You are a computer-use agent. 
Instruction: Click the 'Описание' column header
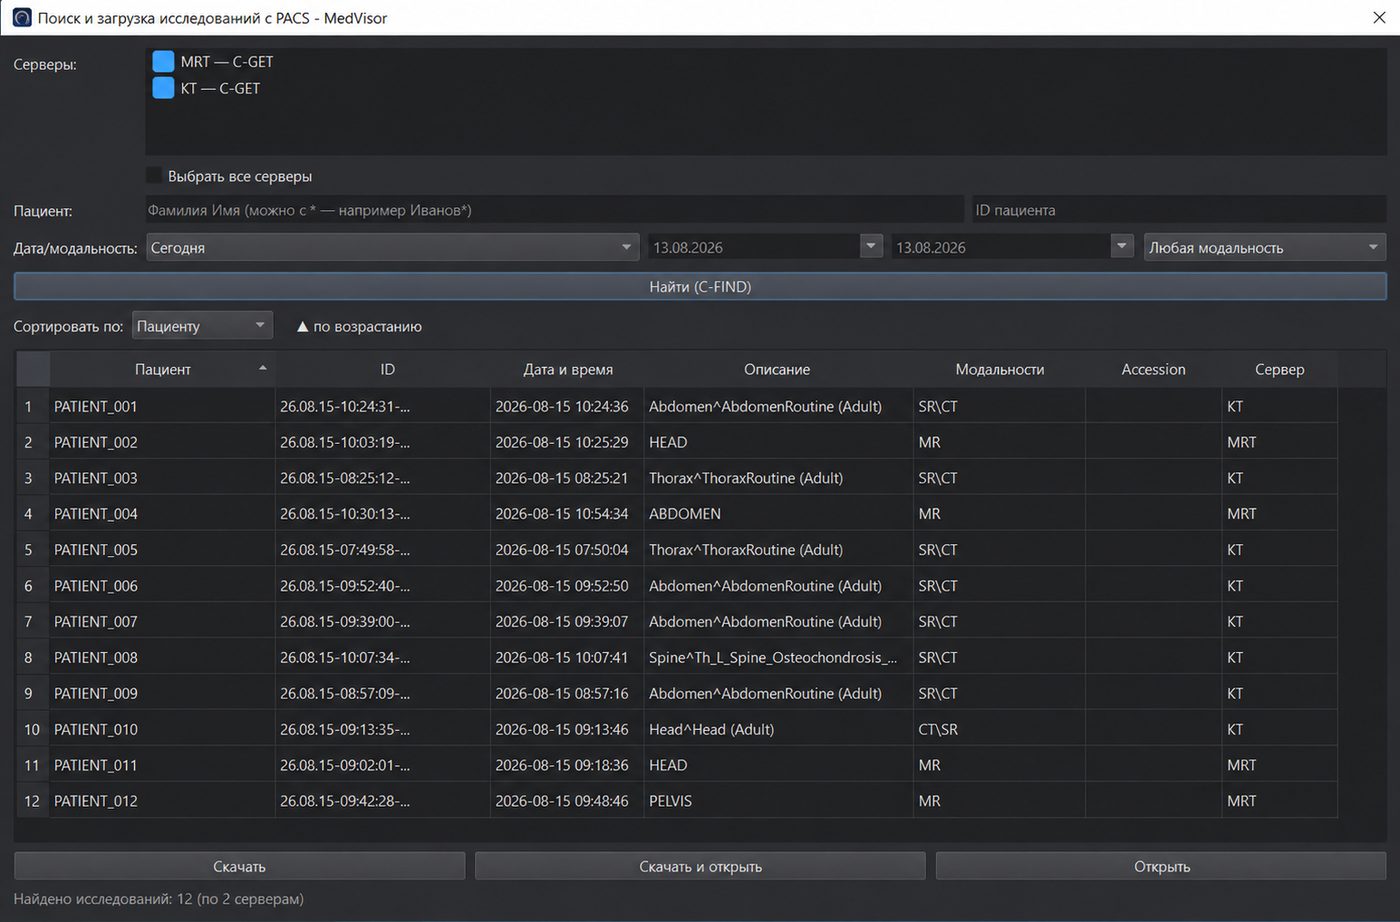[x=777, y=369]
